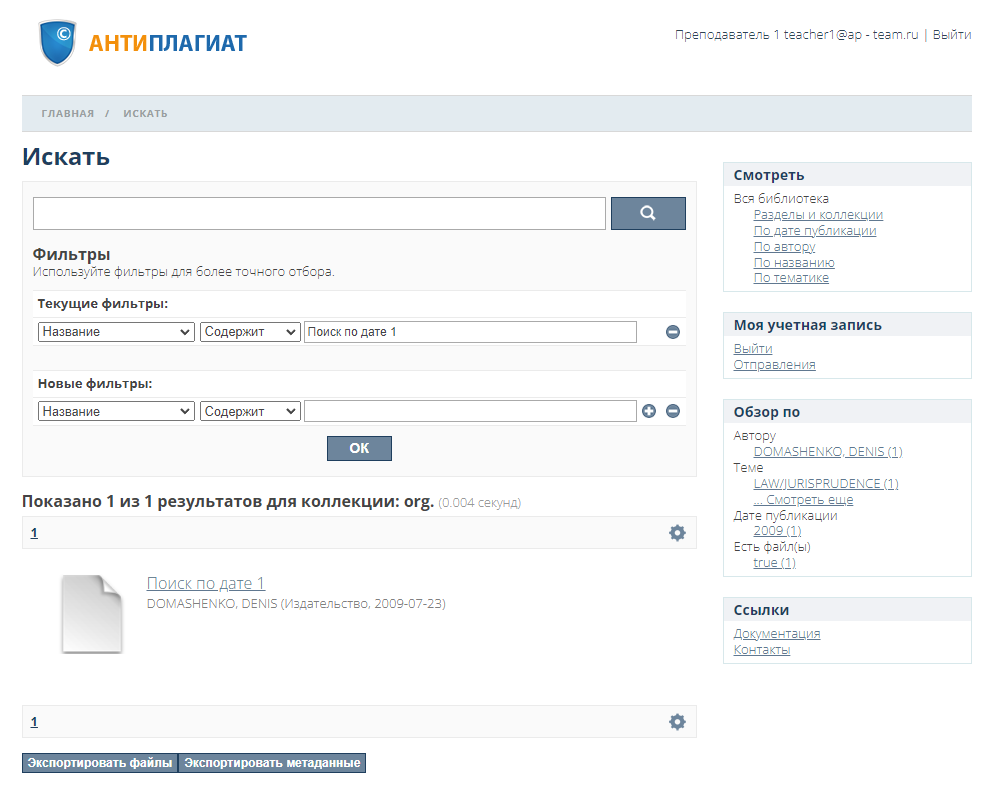Image resolution: width=1001 pixels, height=809 pixels.
Task: Remove the current filter using the minus icon
Action: point(673,331)
